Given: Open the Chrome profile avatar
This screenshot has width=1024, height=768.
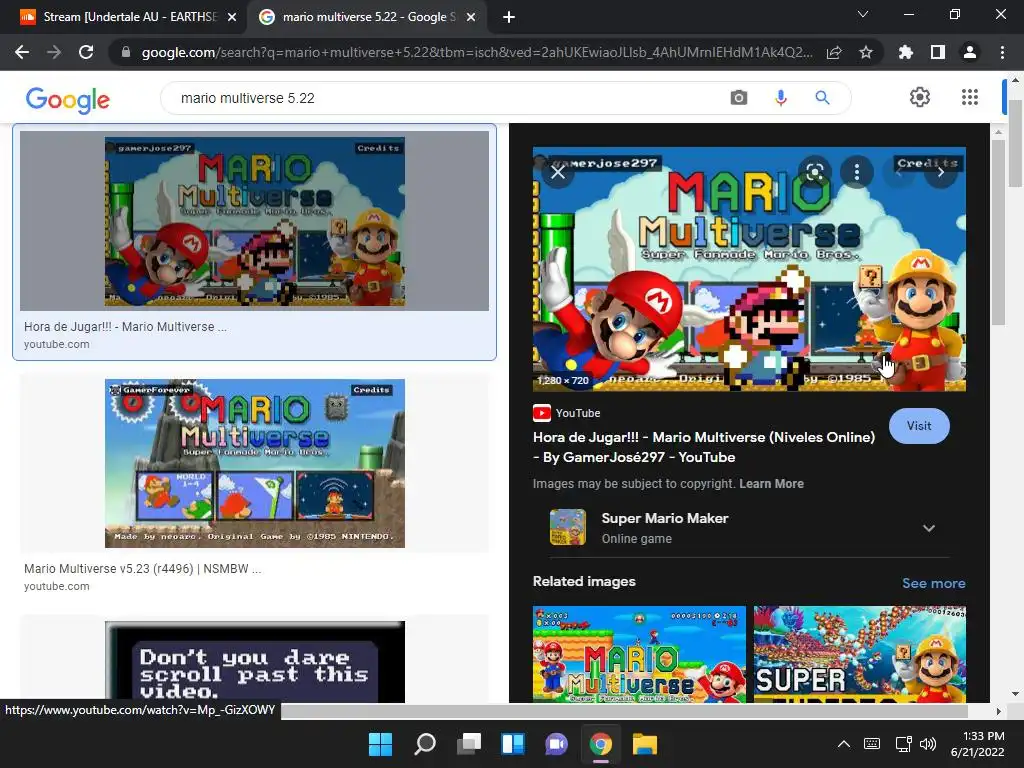Looking at the screenshot, I should [x=970, y=52].
